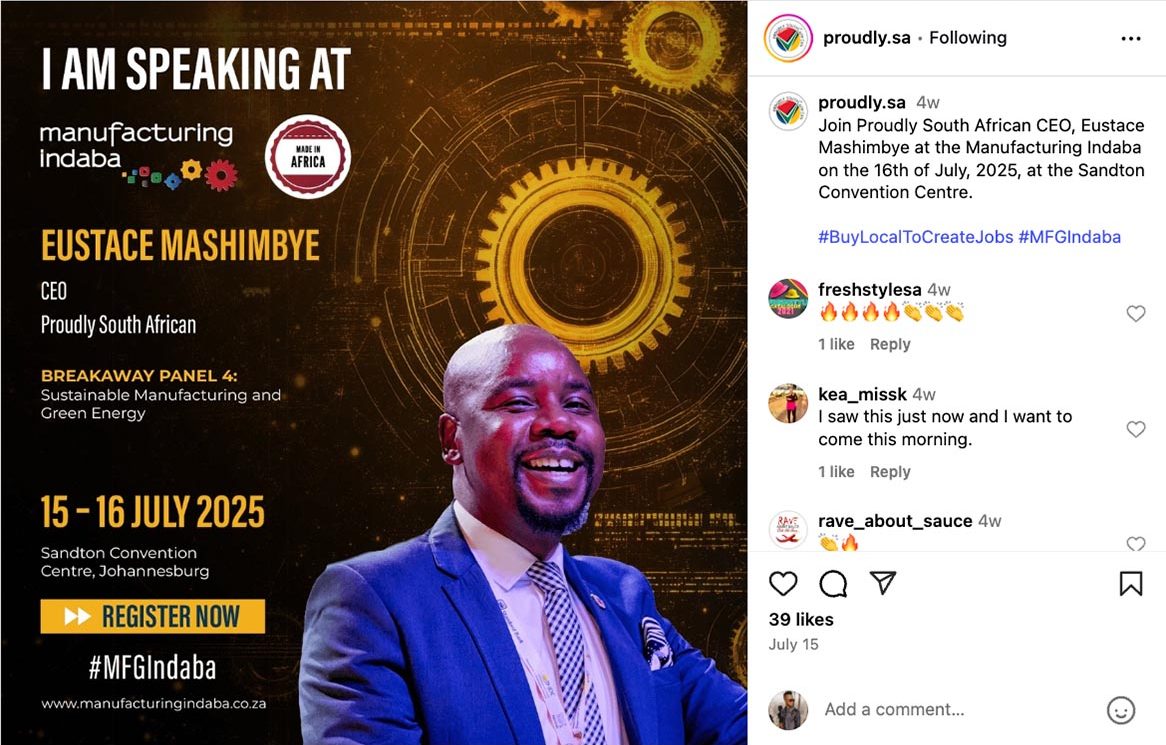The width and height of the screenshot is (1166, 745).
Task: Like kea_missk's comment heart
Action: (1136, 429)
